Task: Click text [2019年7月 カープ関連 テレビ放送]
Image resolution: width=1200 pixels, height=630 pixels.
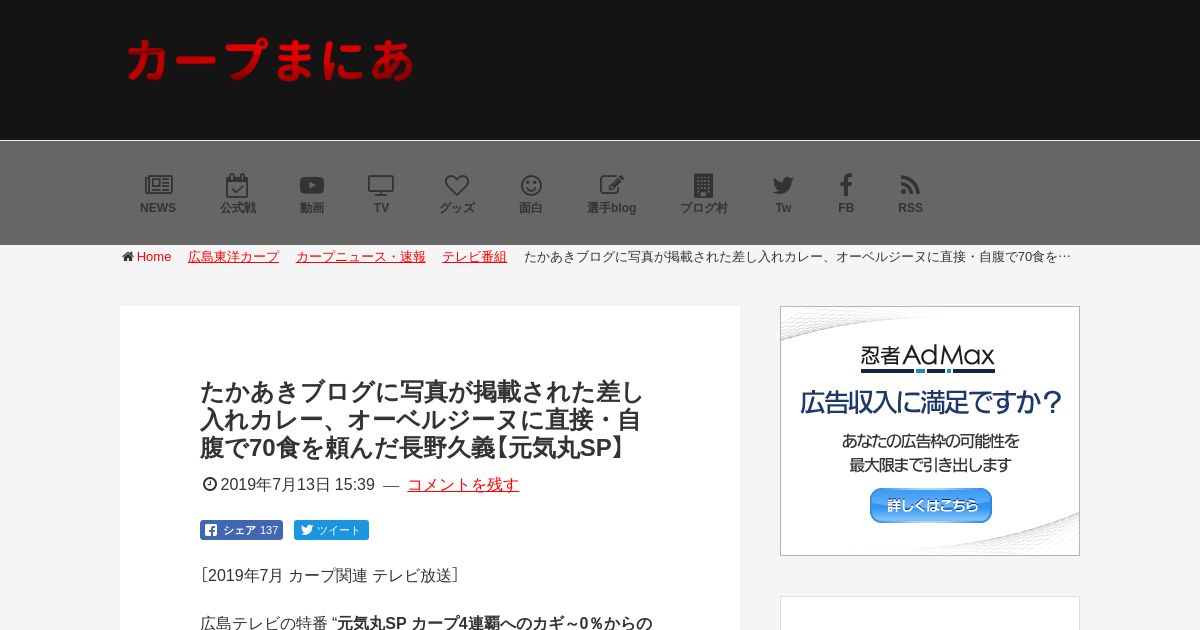Action: pyautogui.click(x=329, y=576)
